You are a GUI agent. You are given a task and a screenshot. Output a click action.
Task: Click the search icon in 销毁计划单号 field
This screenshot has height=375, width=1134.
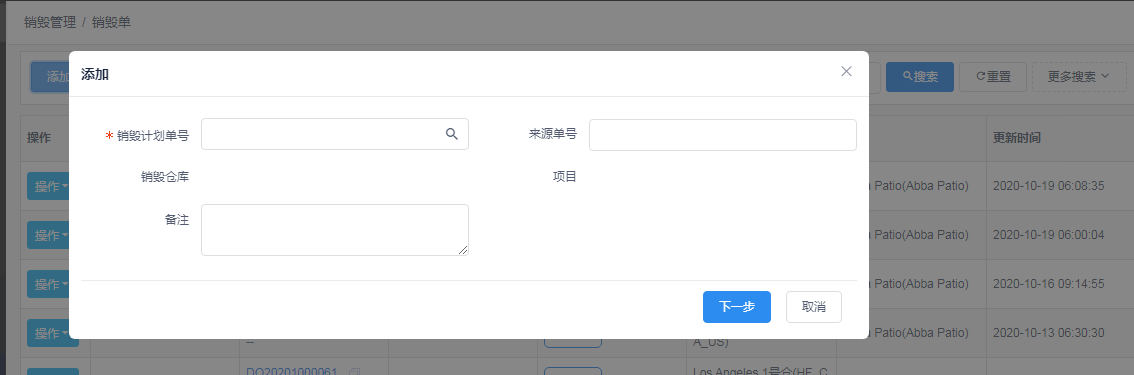[451, 134]
